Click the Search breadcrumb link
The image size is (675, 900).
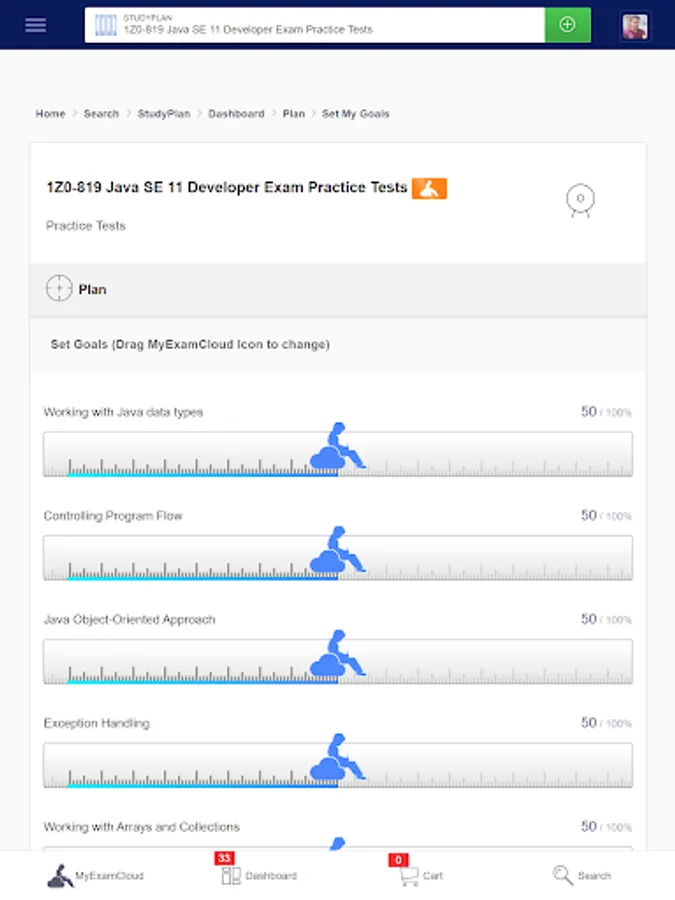click(101, 114)
